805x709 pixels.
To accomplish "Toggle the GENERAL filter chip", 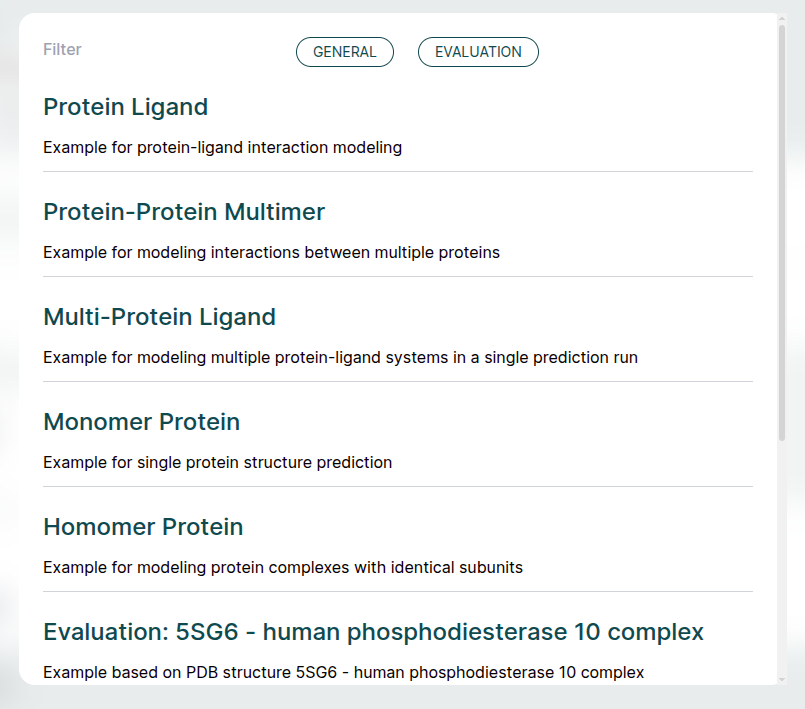I will point(345,52).
